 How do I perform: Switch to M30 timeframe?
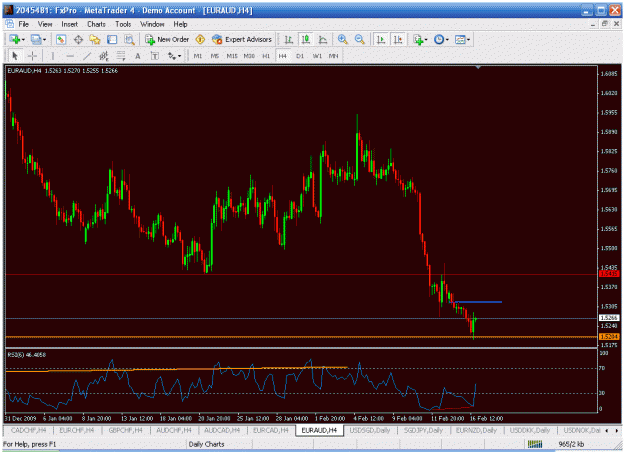pos(249,56)
